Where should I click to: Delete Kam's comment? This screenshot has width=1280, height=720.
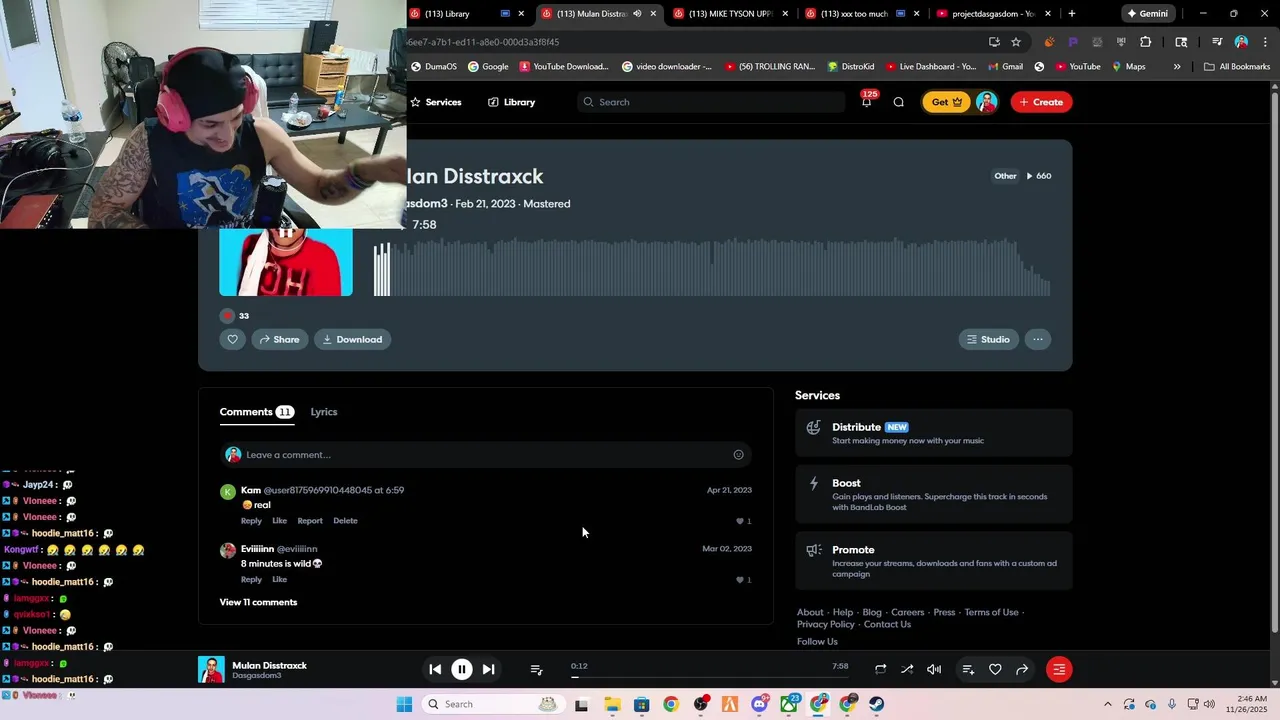coord(345,521)
